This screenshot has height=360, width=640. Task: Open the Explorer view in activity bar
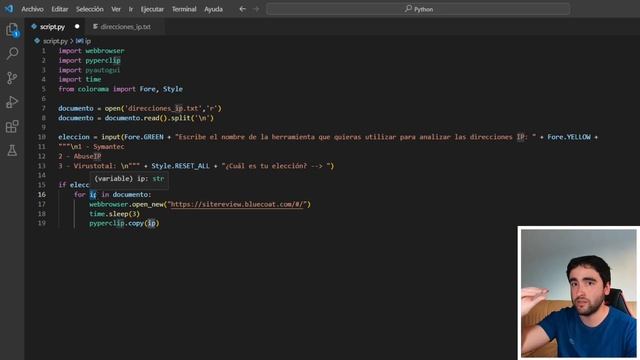coord(12,30)
